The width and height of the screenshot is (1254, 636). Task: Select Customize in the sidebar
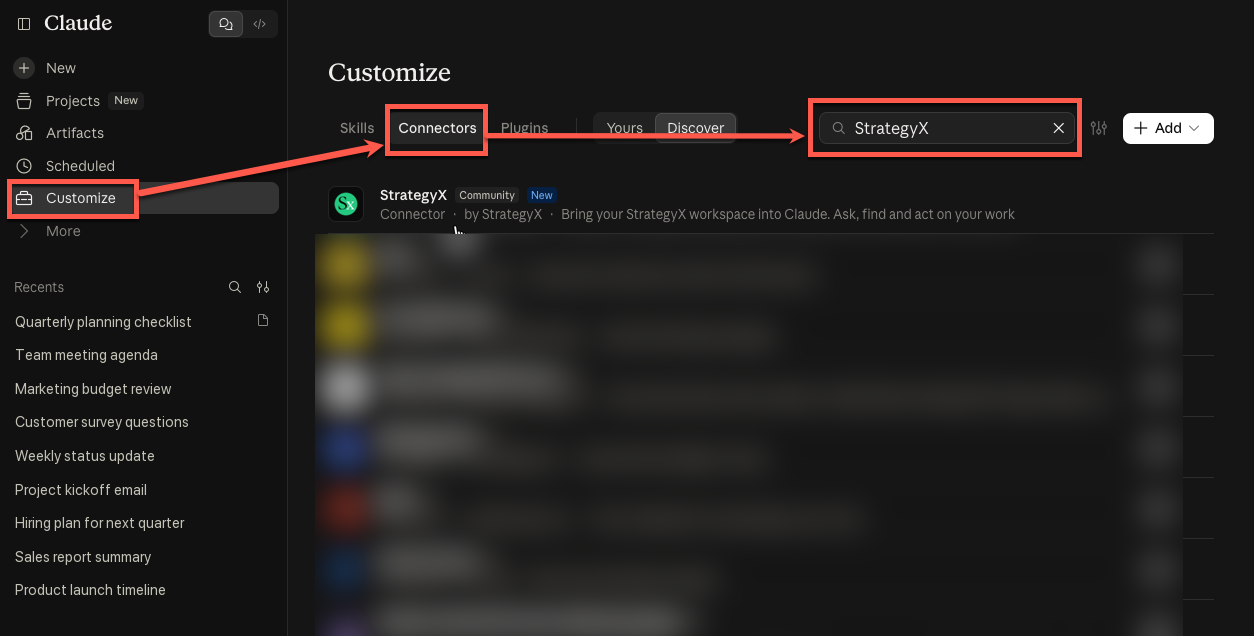click(143, 198)
